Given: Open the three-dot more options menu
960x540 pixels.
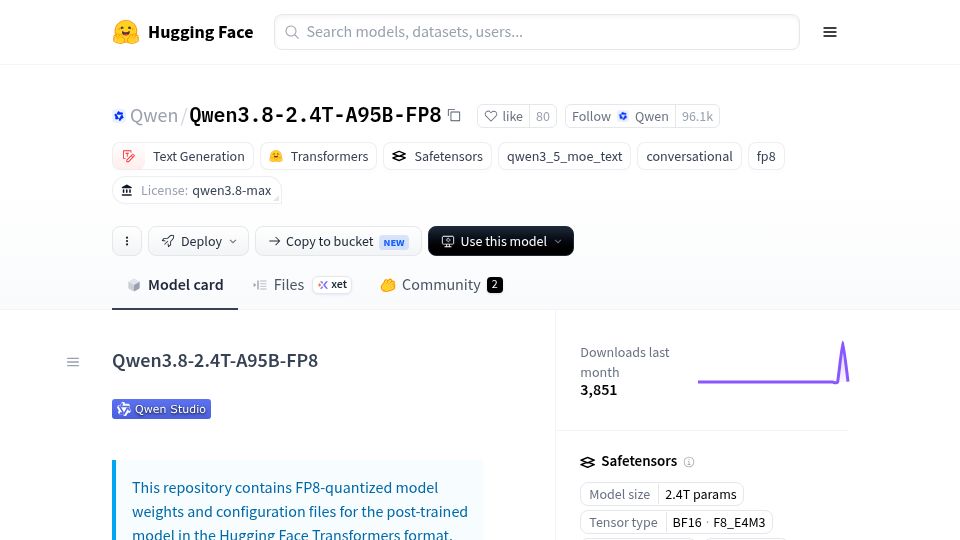Looking at the screenshot, I should pos(127,241).
